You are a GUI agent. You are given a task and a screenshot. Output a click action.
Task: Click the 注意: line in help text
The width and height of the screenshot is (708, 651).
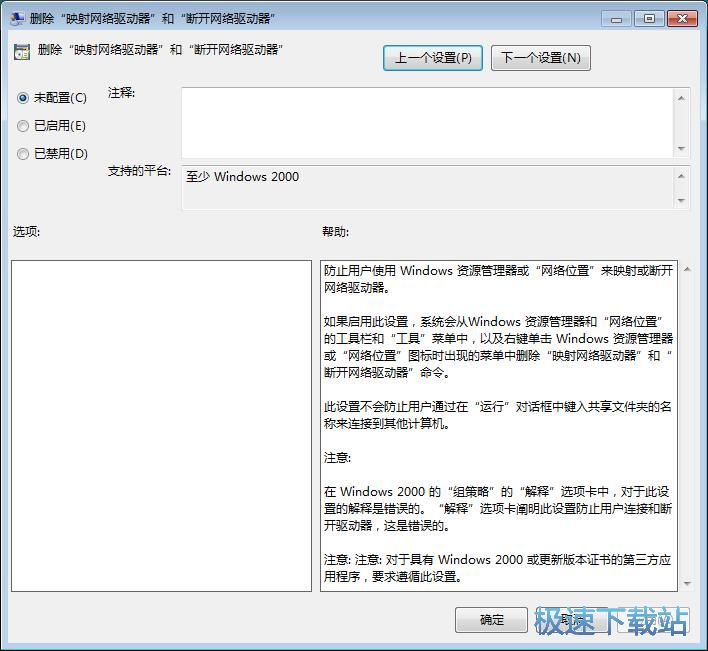point(337,458)
